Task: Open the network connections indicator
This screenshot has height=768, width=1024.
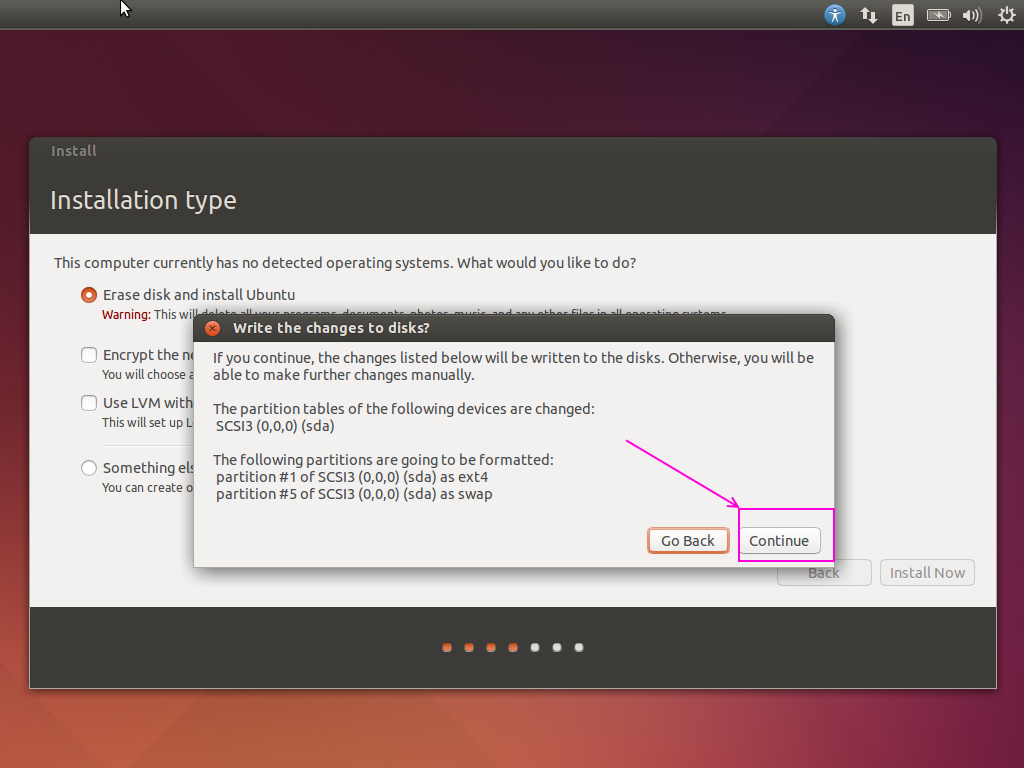Action: (869, 15)
